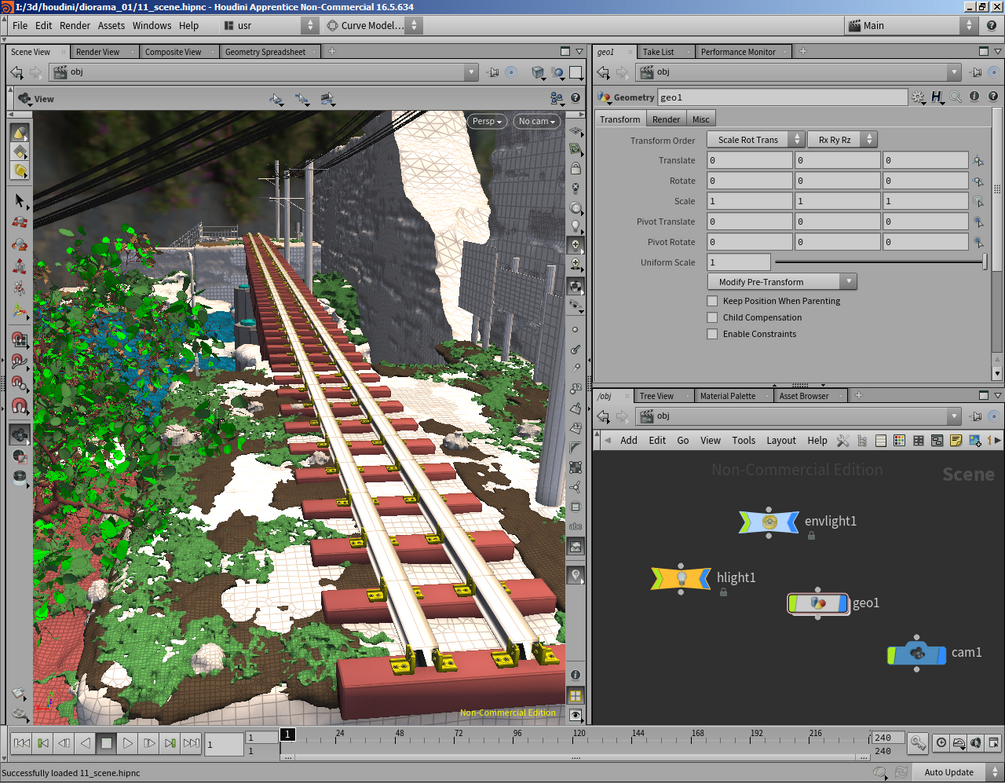Switch to the Geometry Spreadsheet tab
The image size is (1005, 784).
click(x=265, y=52)
